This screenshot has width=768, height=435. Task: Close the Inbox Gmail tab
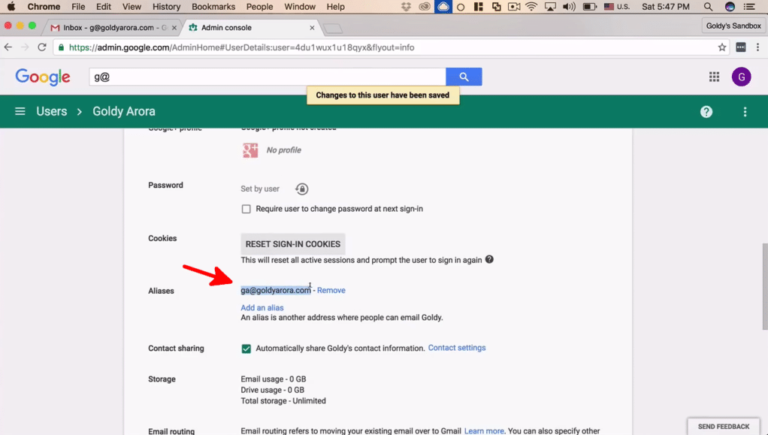pos(174,28)
